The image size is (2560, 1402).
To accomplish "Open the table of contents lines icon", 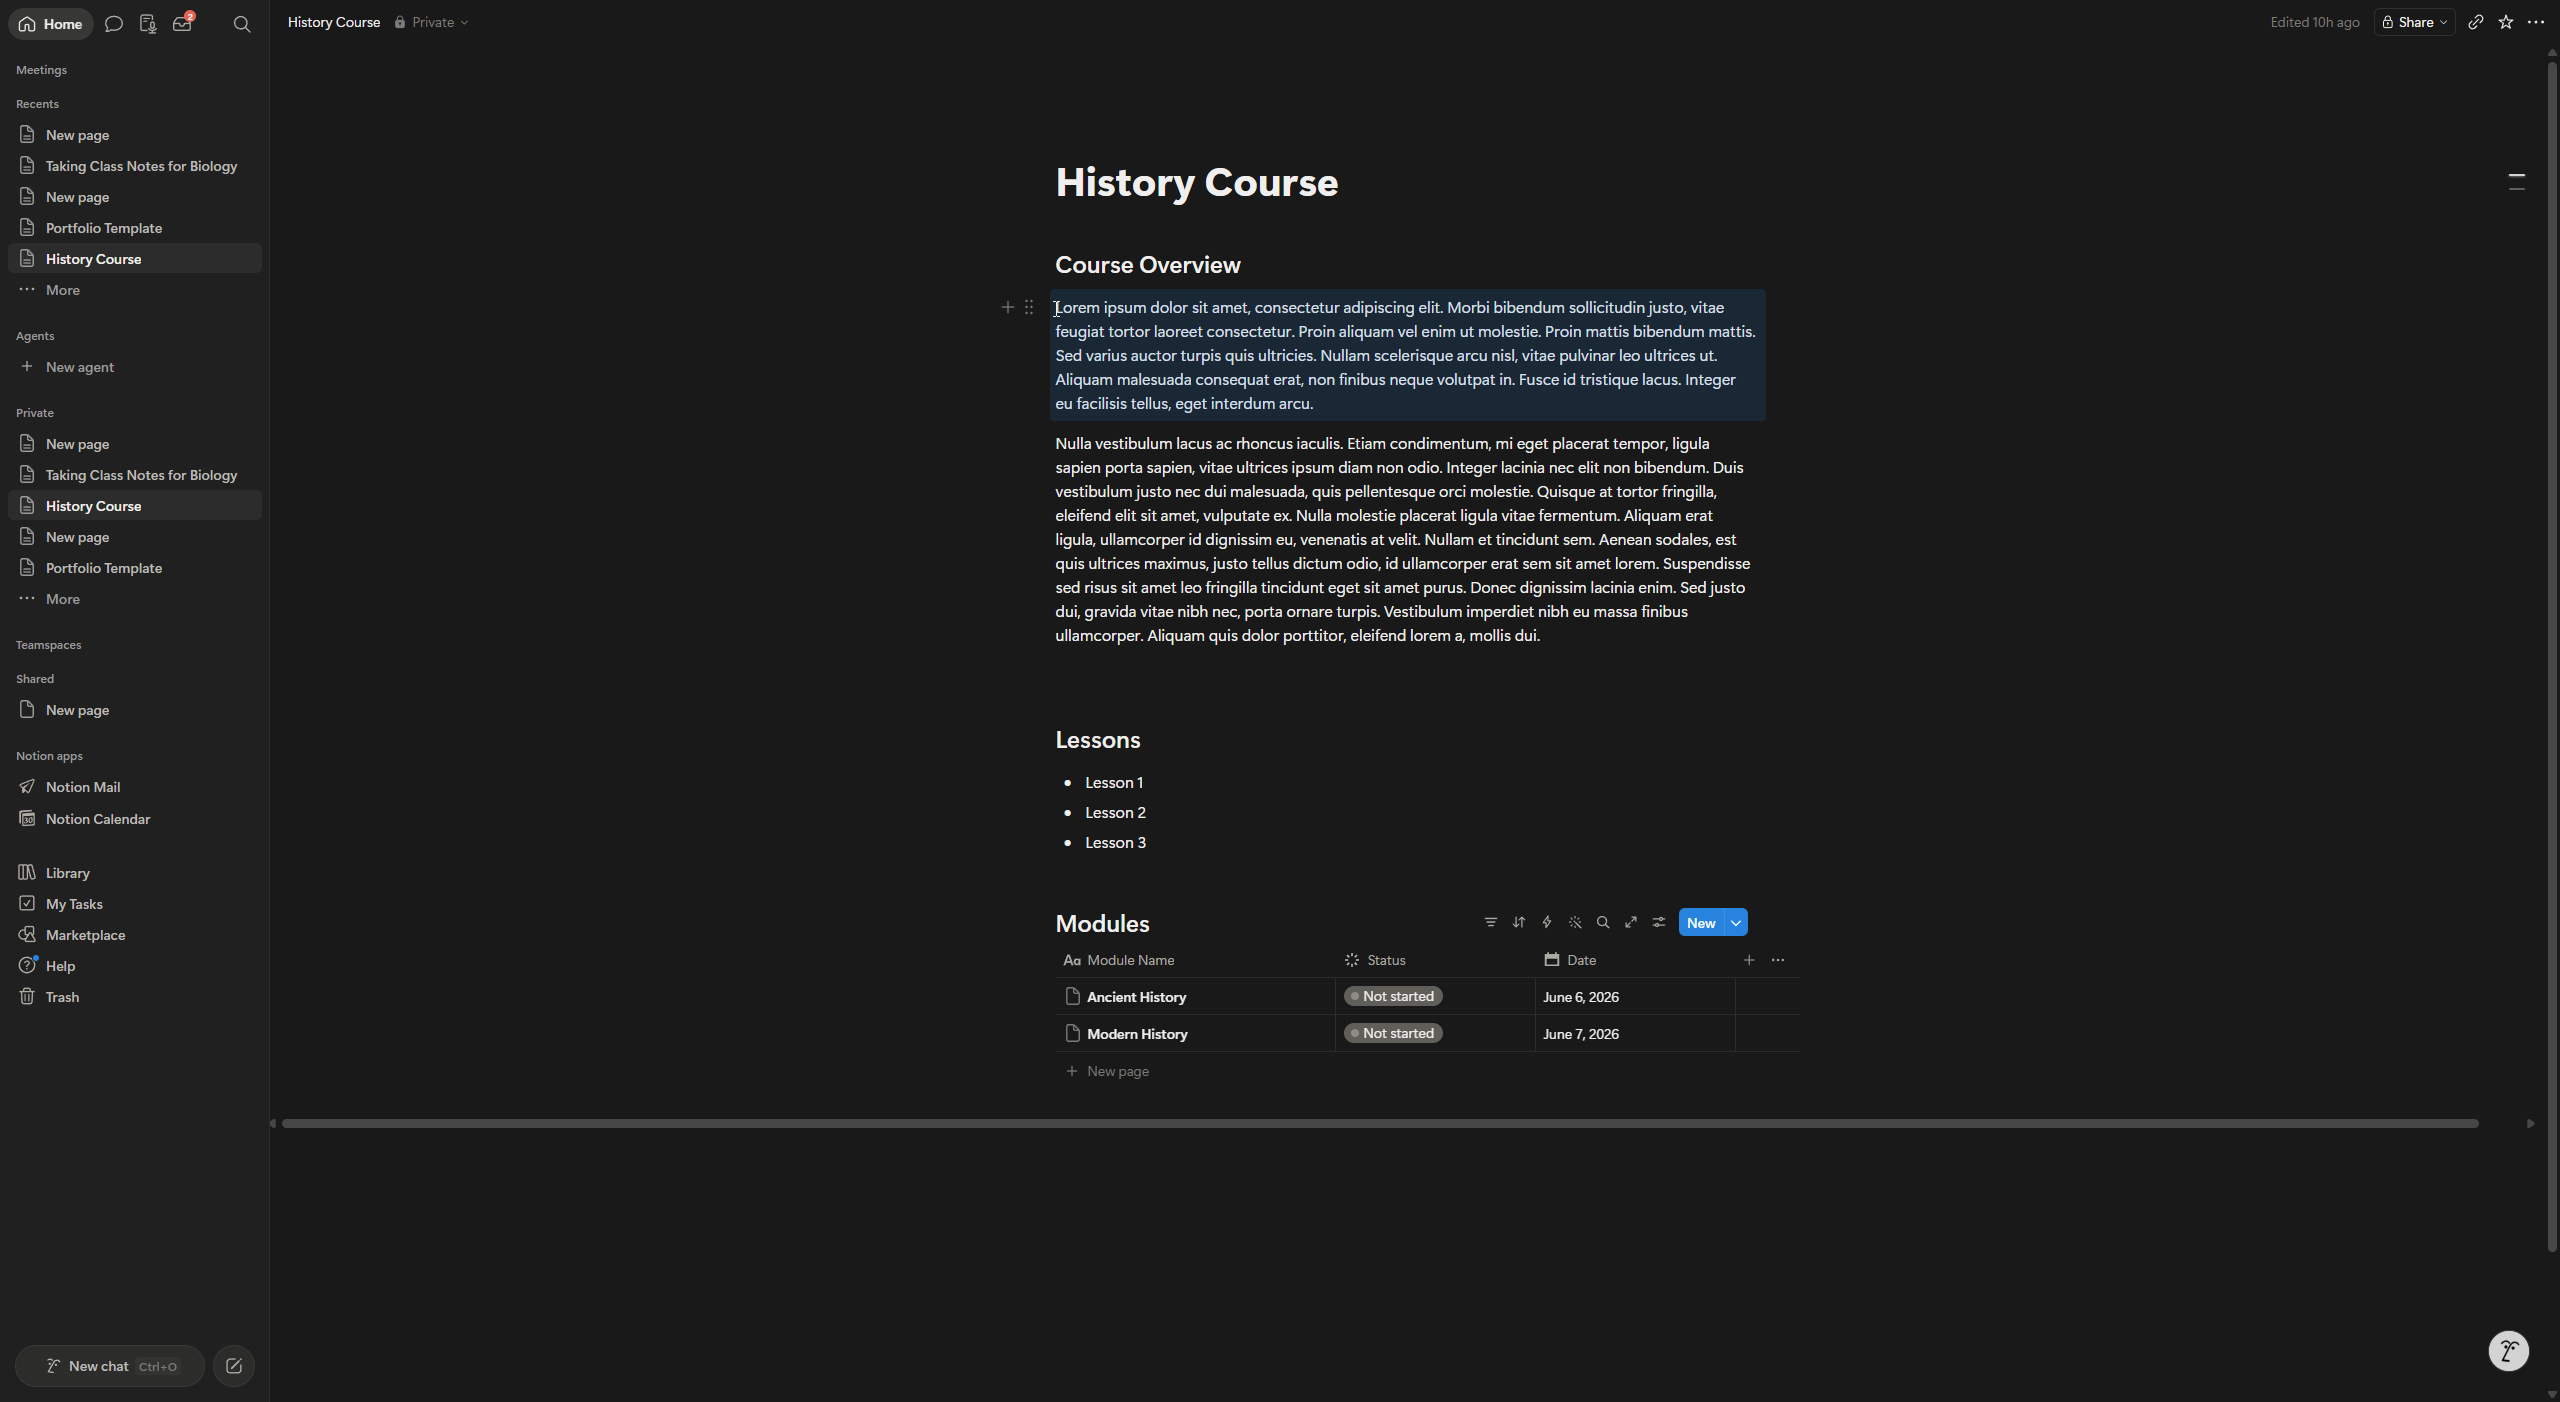I will point(2517,181).
